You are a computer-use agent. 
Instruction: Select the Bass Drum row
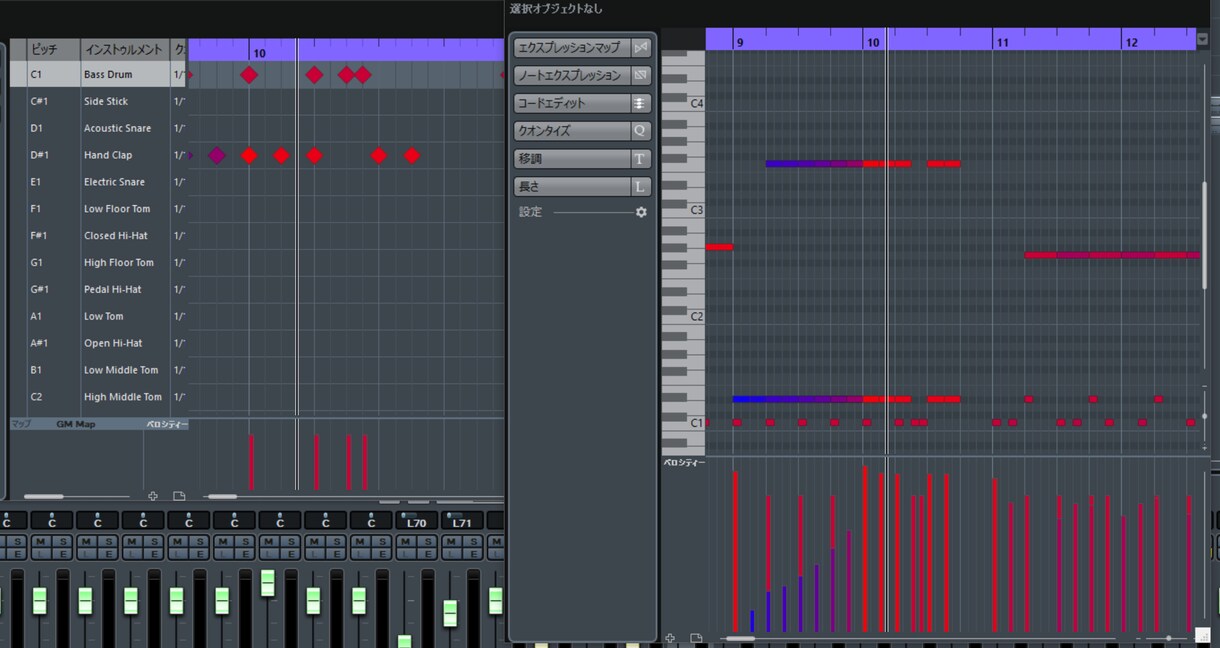click(99, 74)
